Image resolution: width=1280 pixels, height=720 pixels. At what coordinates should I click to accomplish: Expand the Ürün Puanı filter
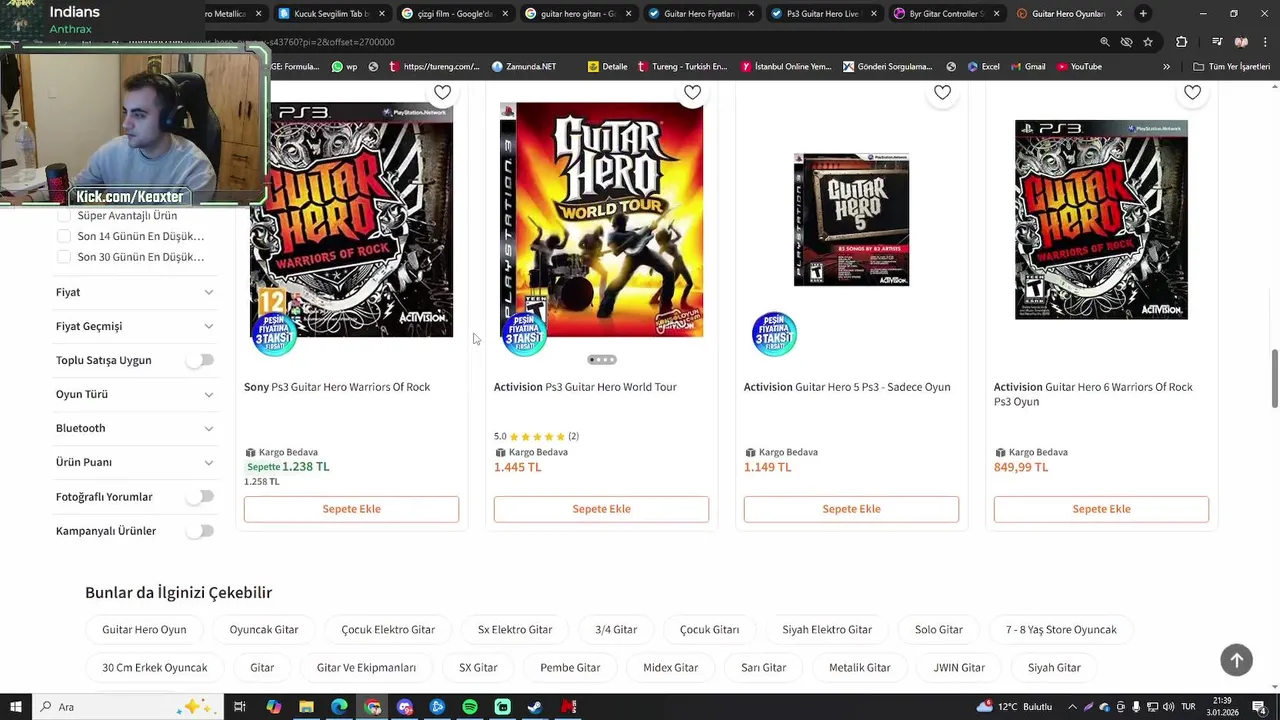point(135,462)
